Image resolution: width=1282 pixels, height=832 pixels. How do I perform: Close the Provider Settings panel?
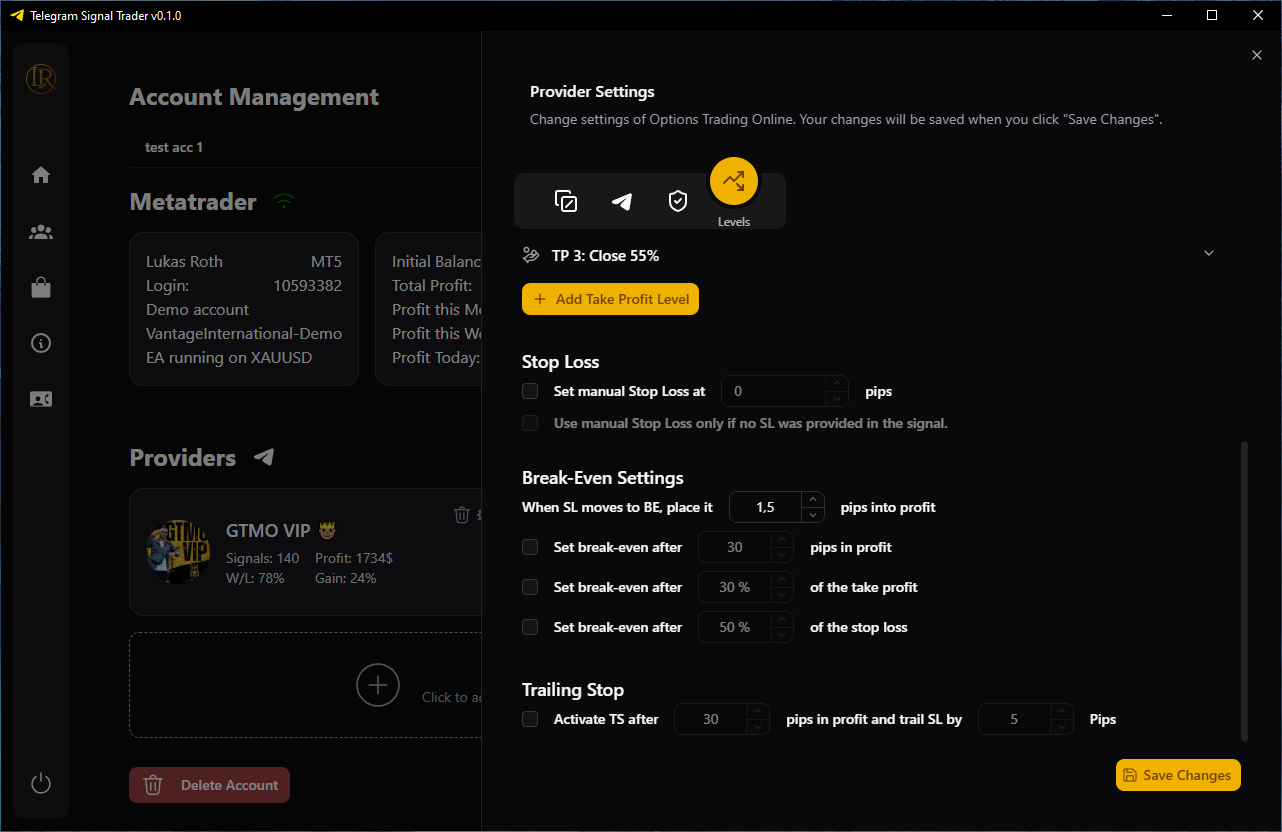1257,55
